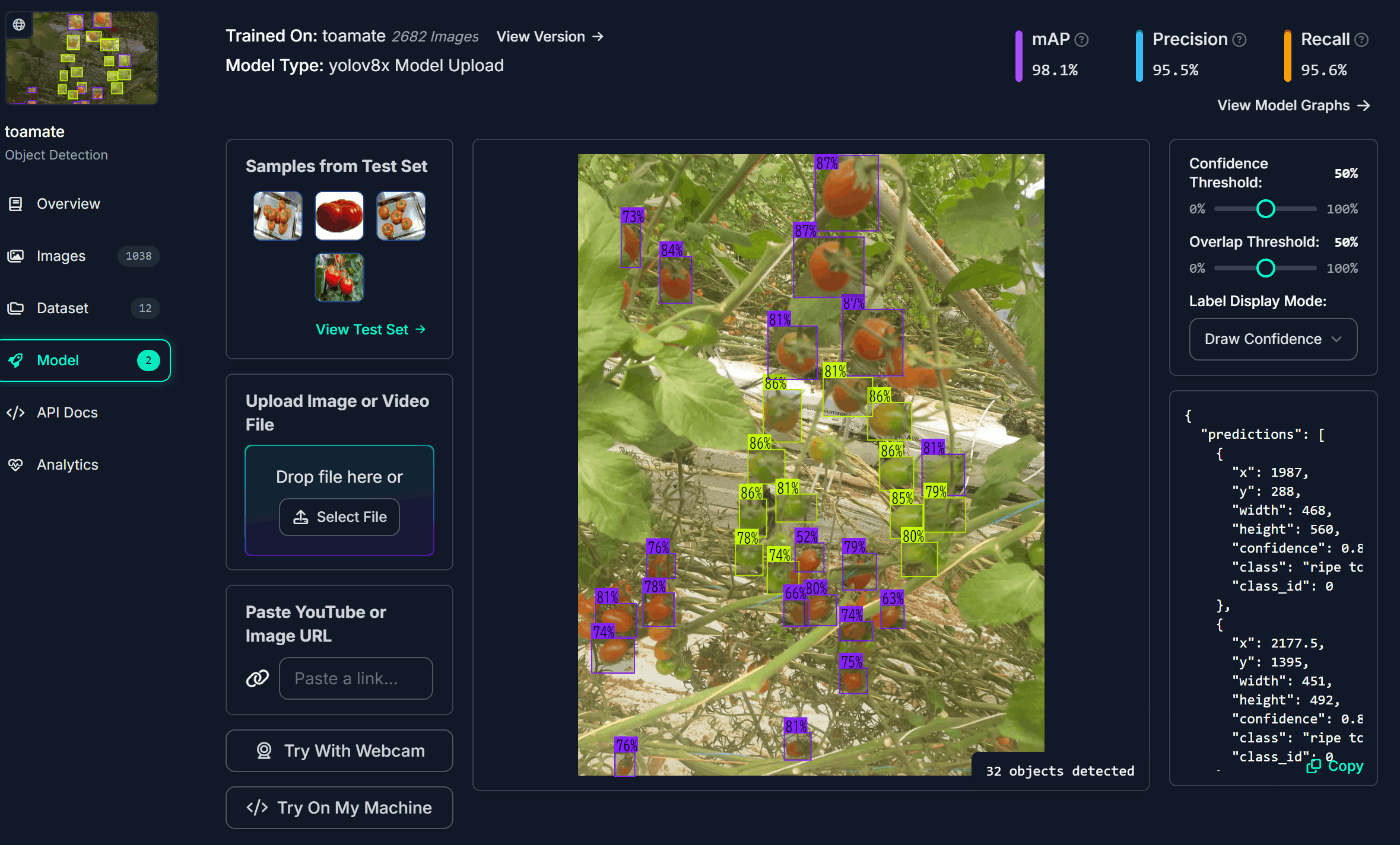Click the Overlap Threshold 50% value
1400x845 pixels.
tap(1346, 242)
